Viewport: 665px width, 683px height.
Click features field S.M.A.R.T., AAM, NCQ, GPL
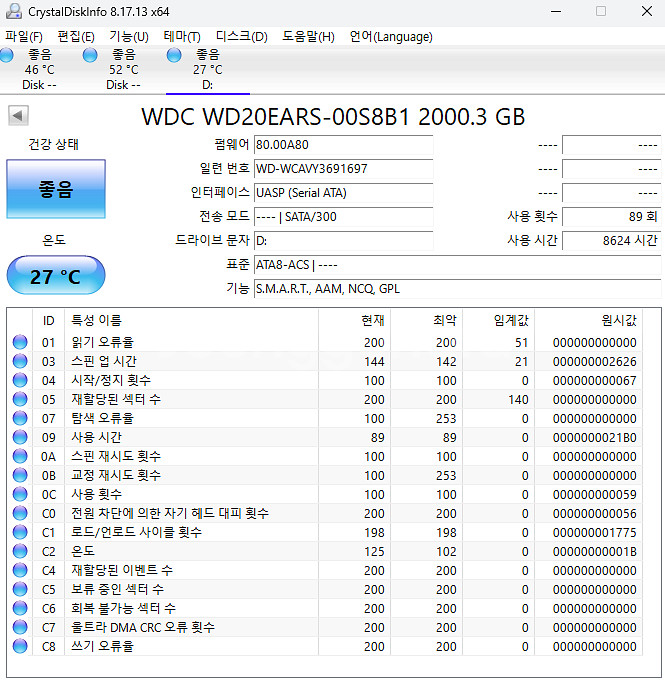pyautogui.click(x=457, y=289)
